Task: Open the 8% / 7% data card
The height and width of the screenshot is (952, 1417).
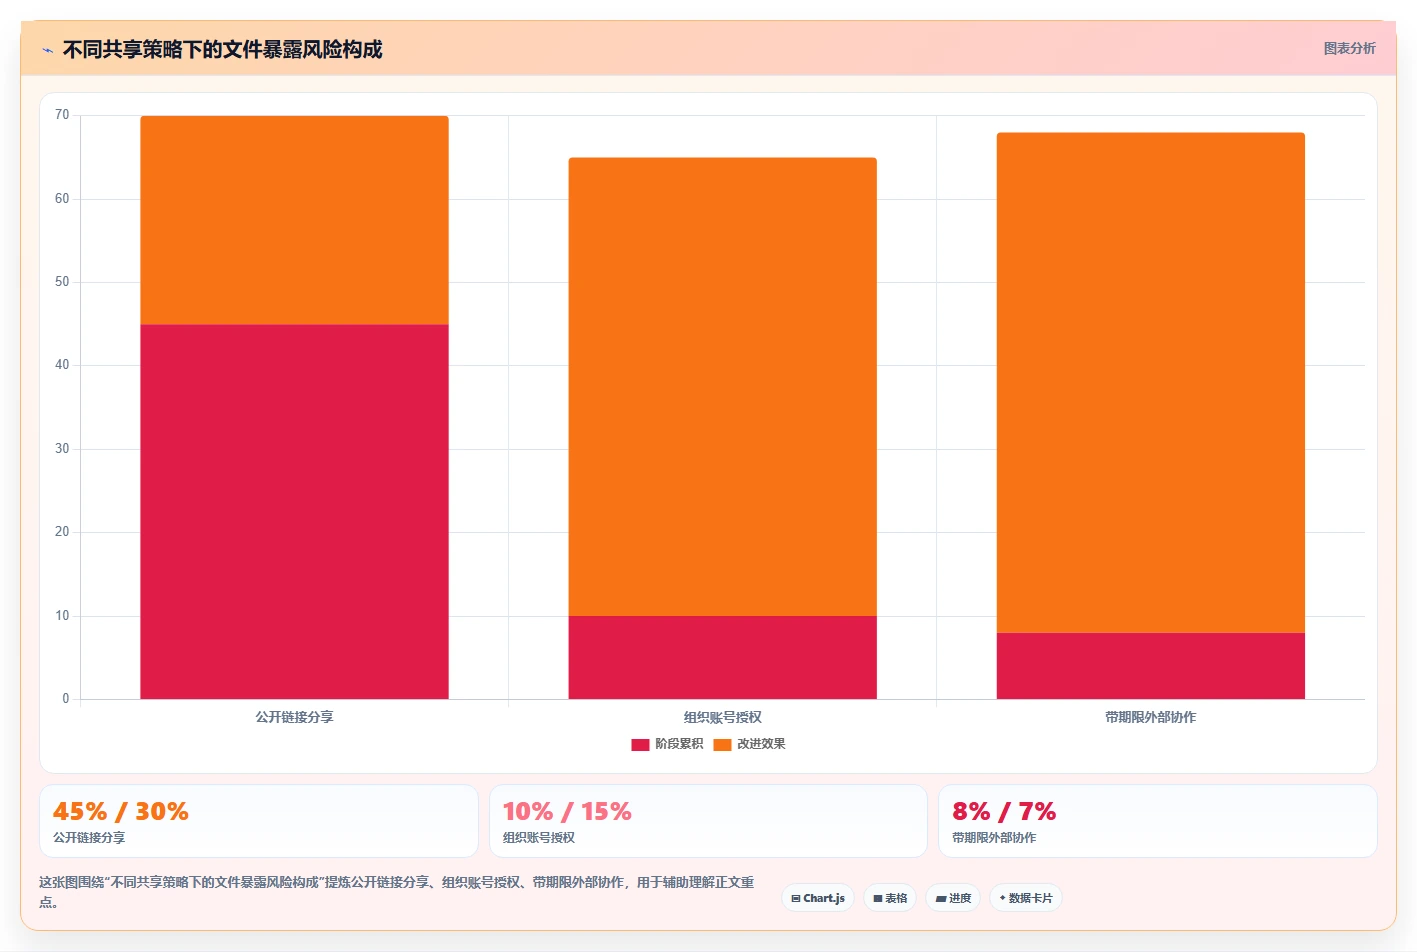Action: point(1157,821)
